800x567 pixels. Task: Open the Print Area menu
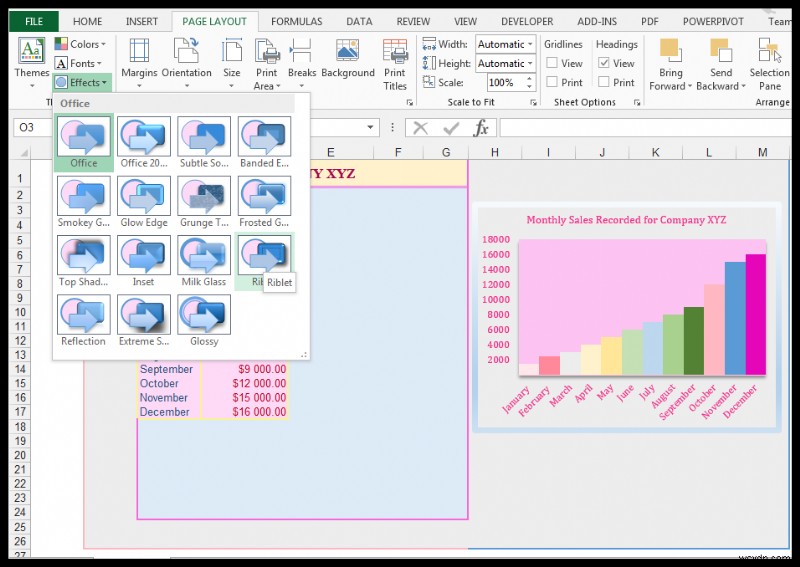[267, 63]
